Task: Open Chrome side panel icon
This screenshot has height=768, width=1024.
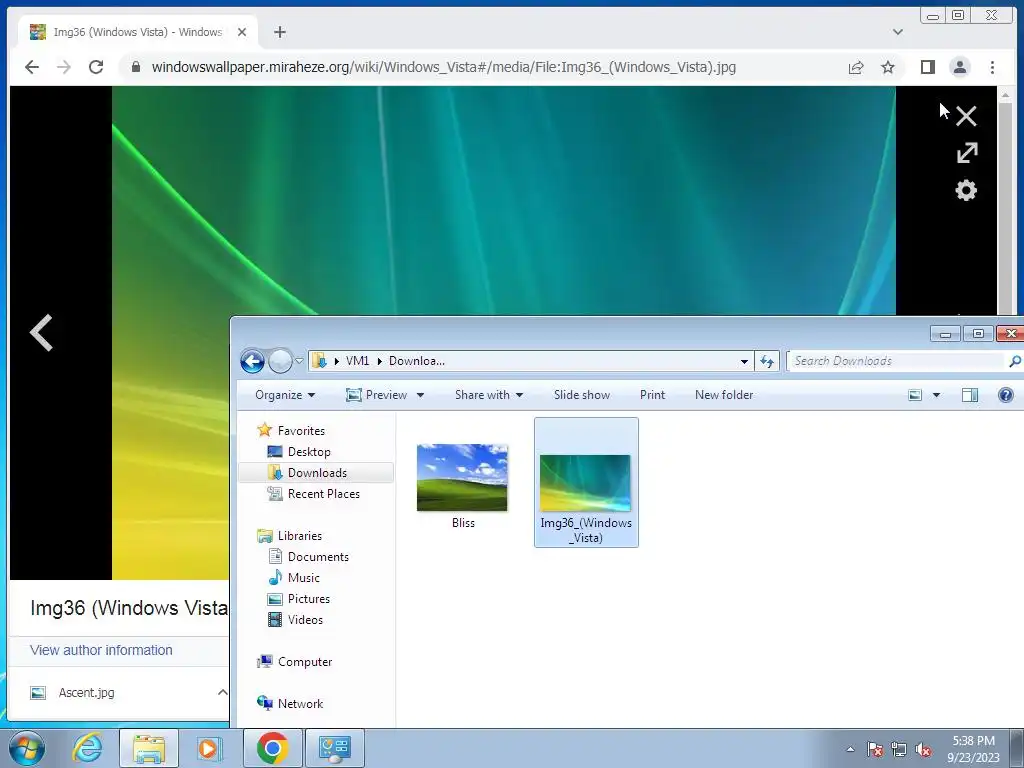Action: click(927, 67)
